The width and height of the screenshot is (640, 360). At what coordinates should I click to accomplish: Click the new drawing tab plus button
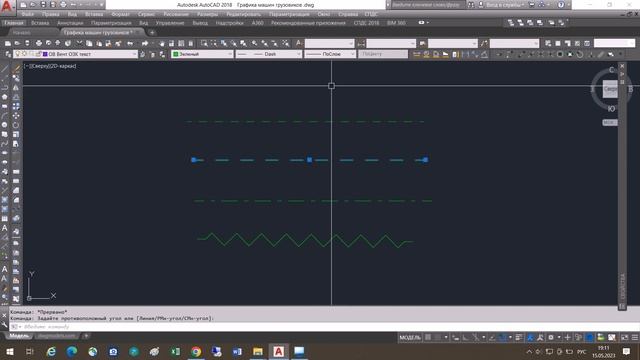pos(152,33)
